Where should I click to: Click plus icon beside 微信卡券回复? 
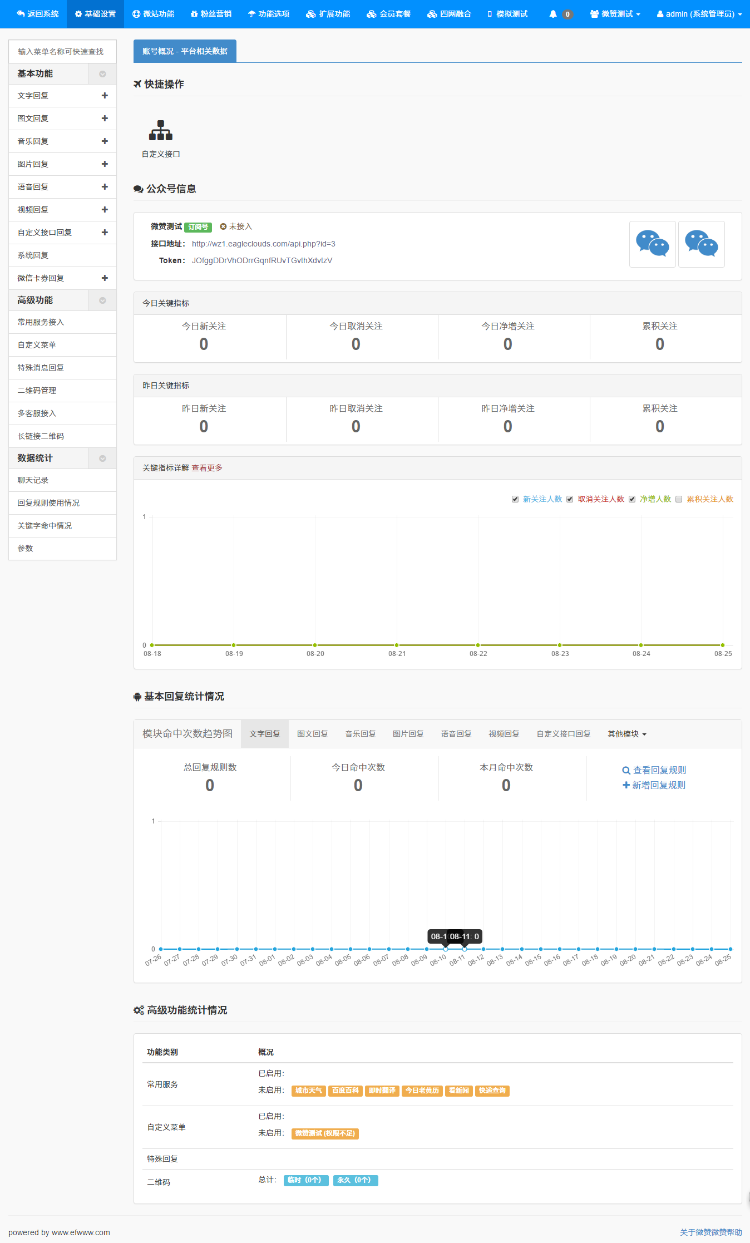104,278
